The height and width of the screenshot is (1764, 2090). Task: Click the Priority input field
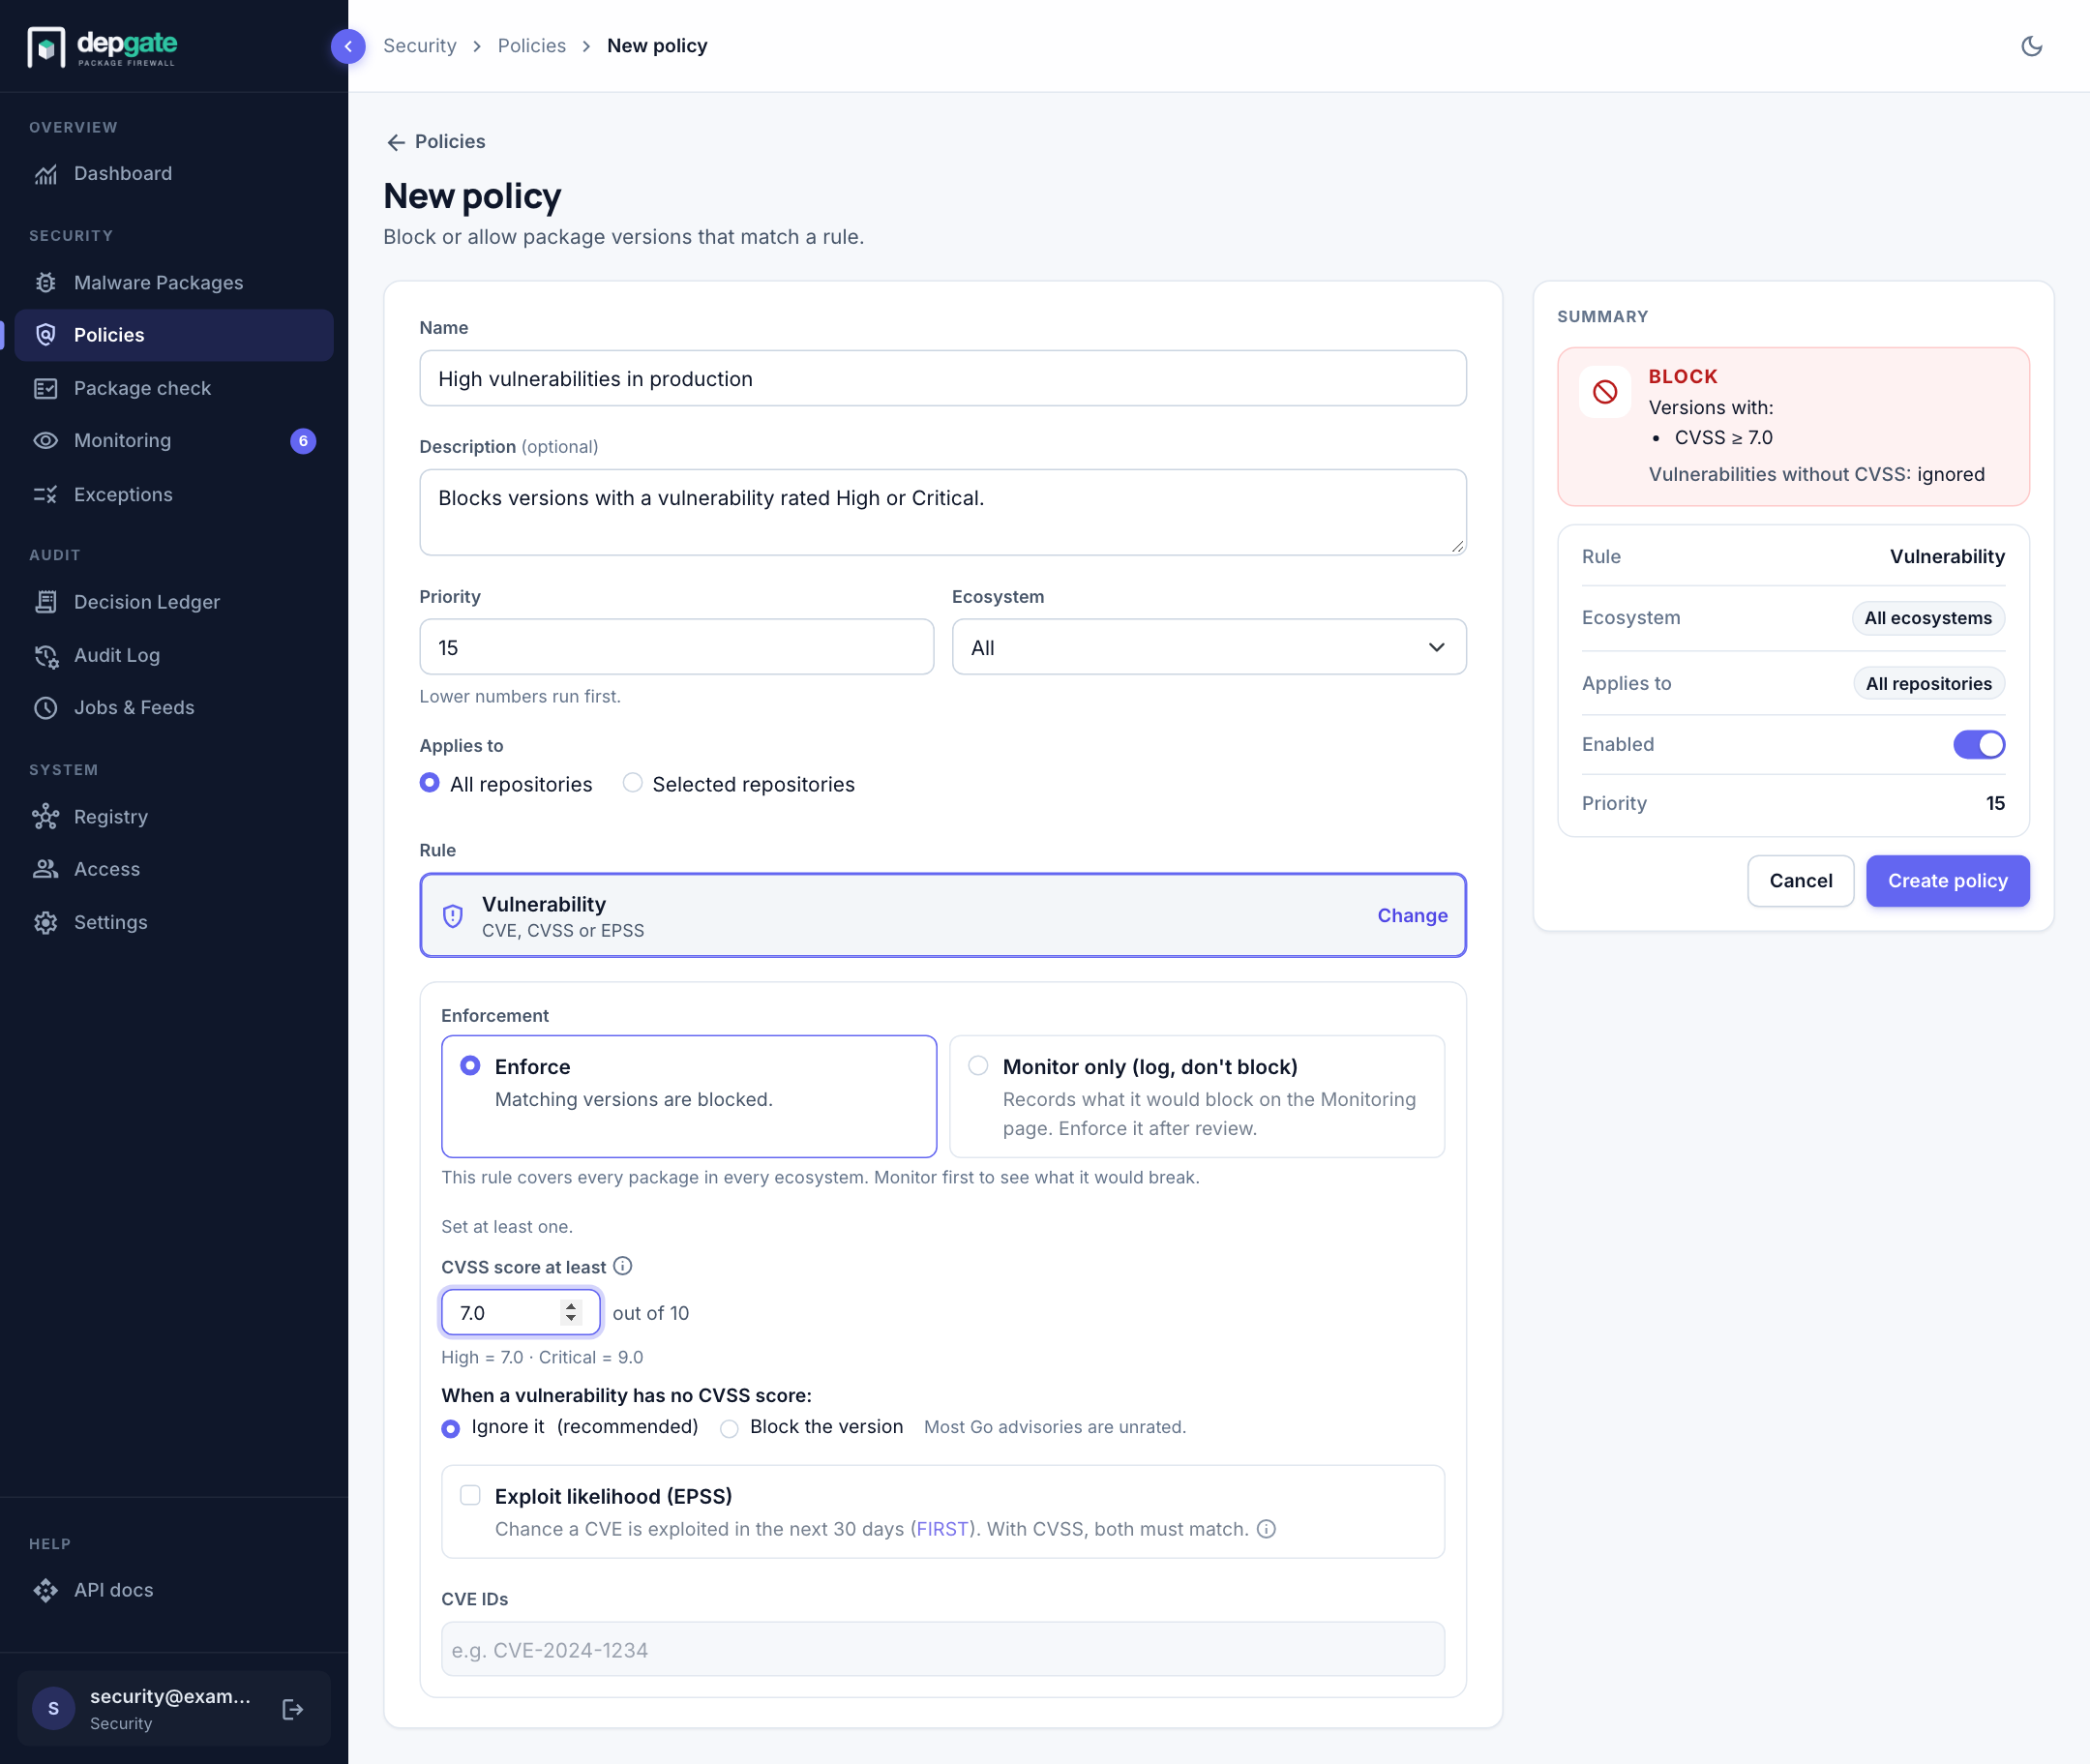[676, 647]
